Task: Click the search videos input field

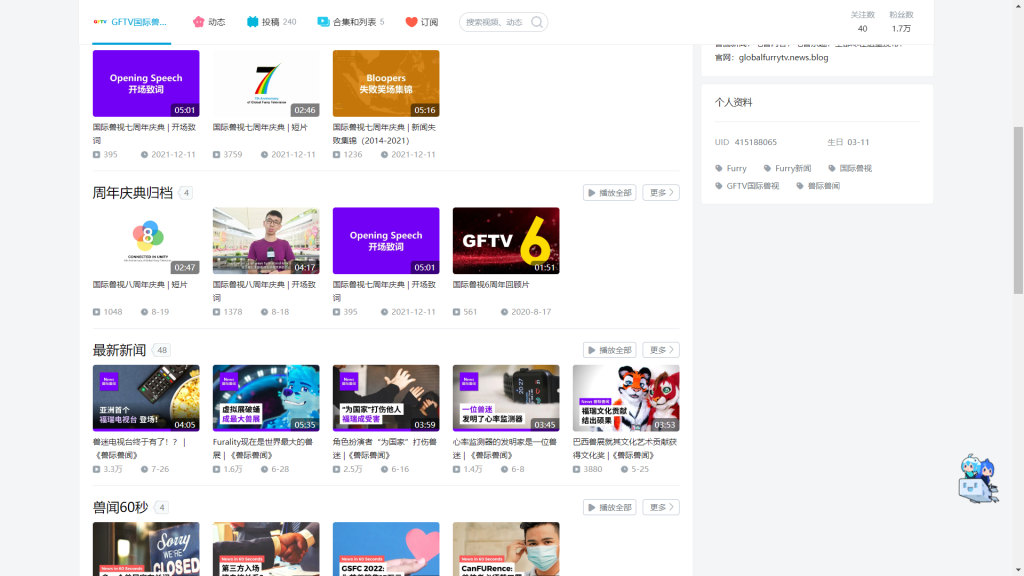Action: (x=494, y=22)
